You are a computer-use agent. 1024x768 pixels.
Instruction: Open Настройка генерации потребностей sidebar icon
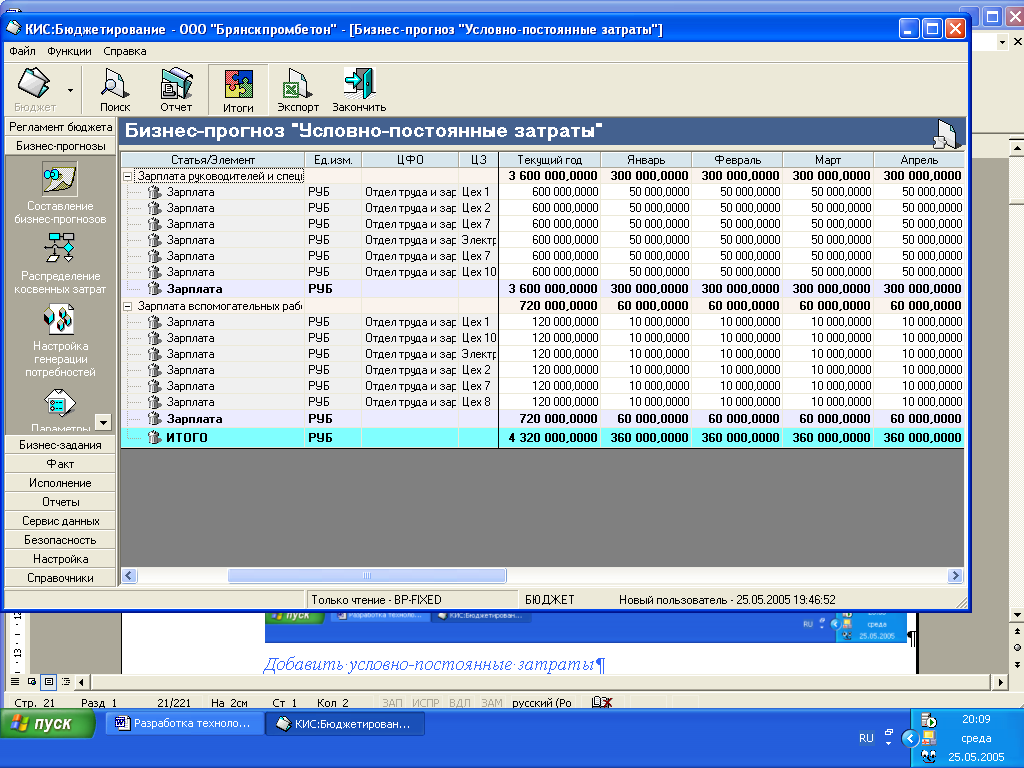pyautogui.click(x=59, y=320)
